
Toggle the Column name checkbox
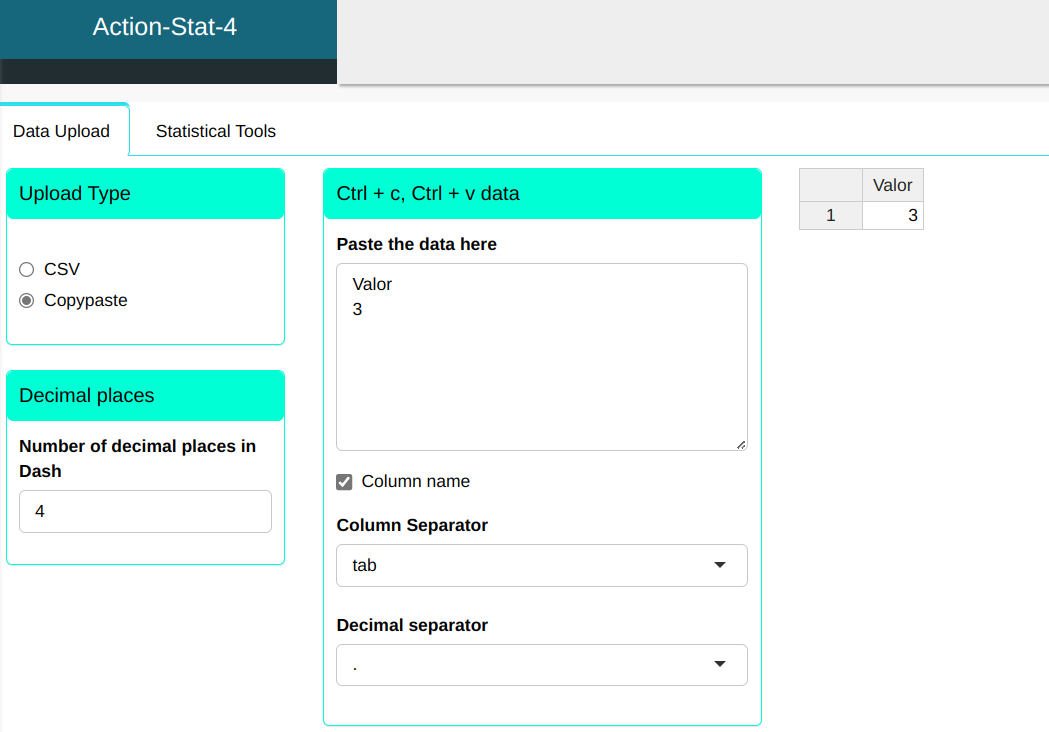click(344, 482)
